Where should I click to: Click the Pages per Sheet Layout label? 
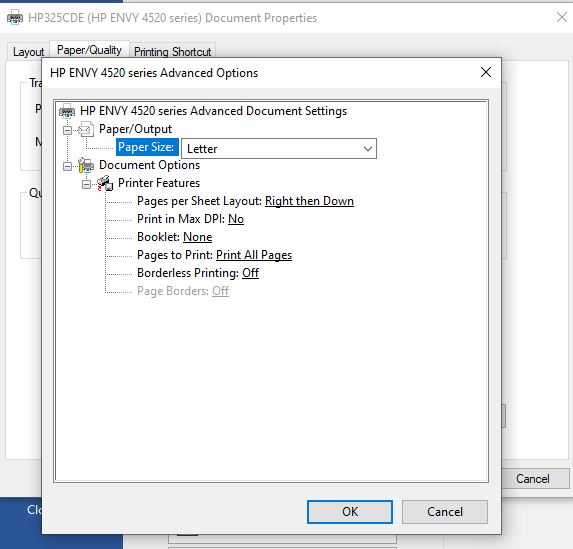tap(199, 201)
